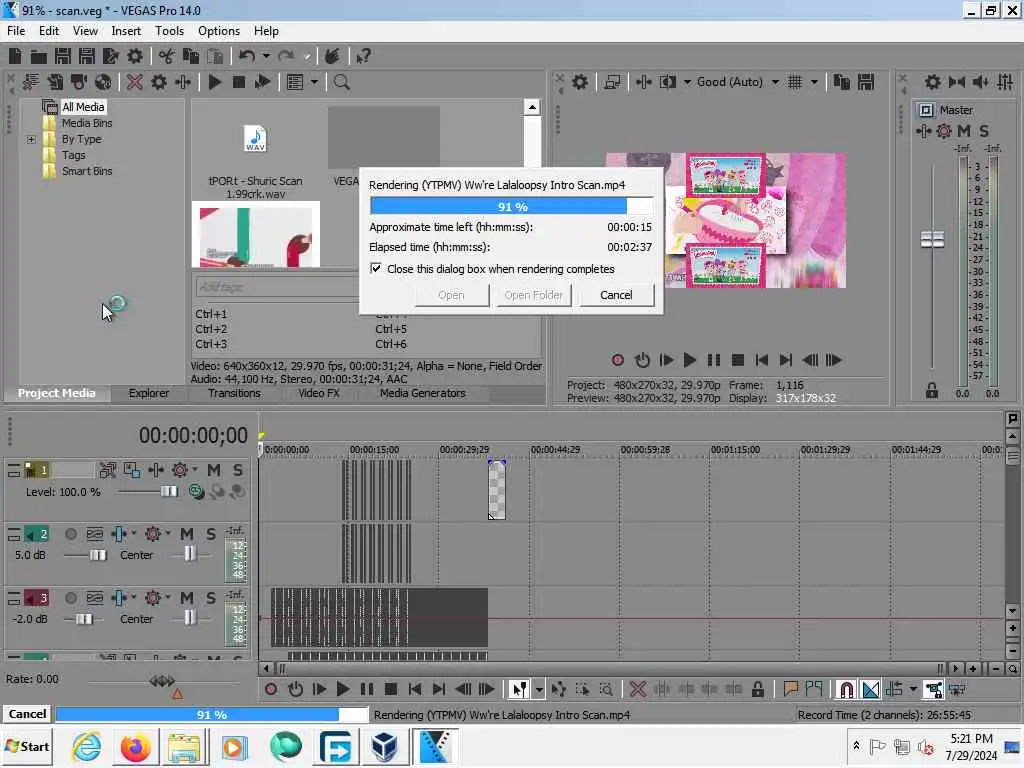
Task: Start media preview in Project Media toolbar
Action: click(215, 82)
